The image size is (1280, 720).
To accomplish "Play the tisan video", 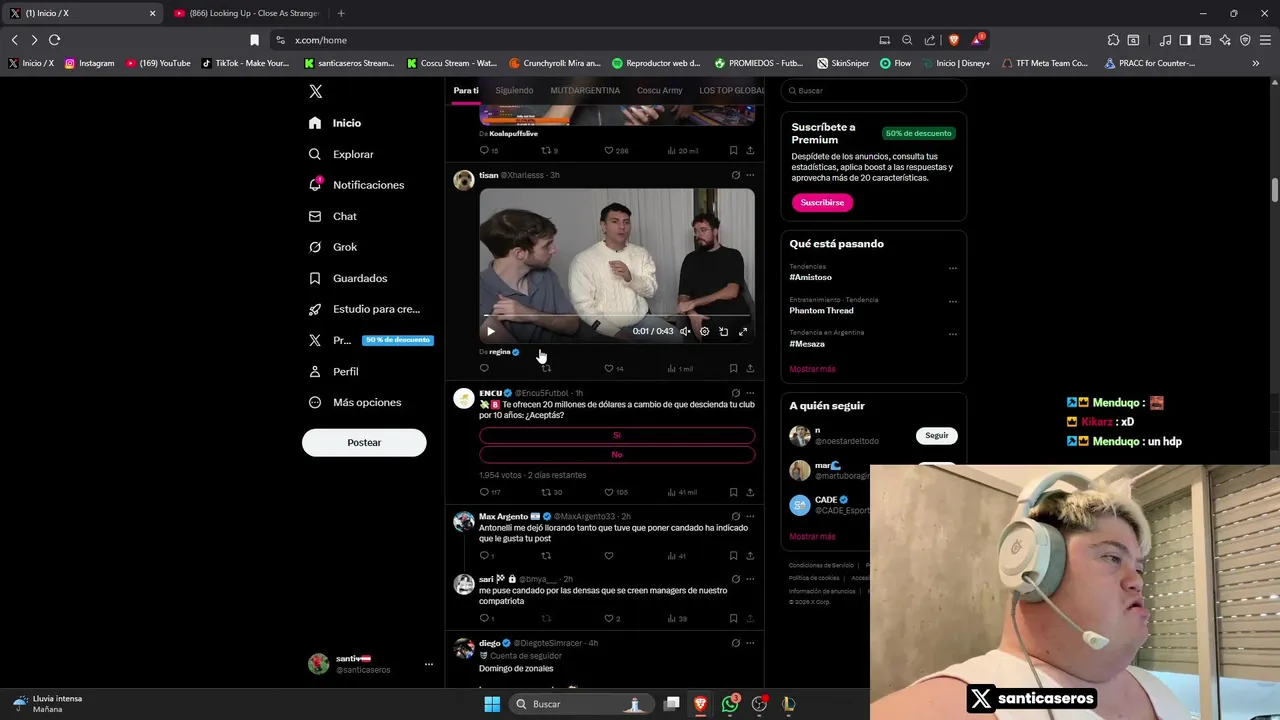I will [x=490, y=331].
